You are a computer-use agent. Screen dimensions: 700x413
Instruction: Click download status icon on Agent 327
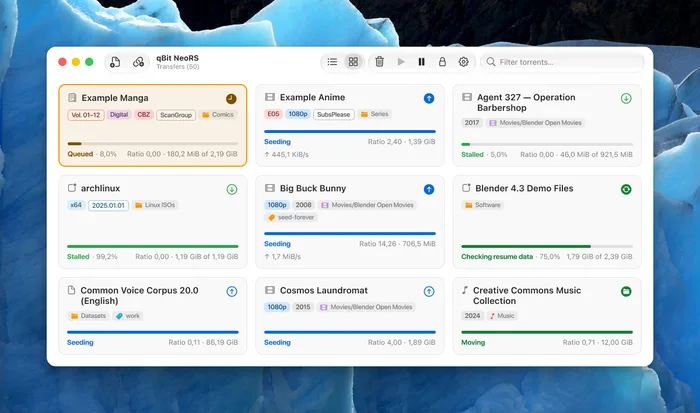[626, 98]
